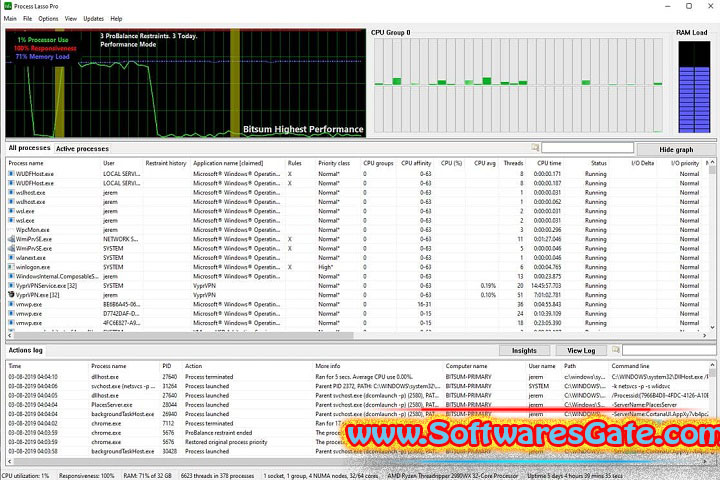Sort by CPU time column header
This screenshot has height=480, width=720.
[x=549, y=163]
